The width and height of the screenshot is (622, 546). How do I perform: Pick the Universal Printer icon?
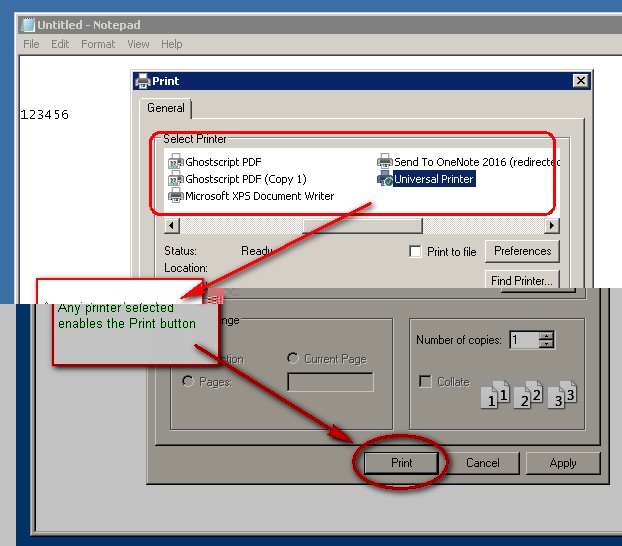click(385, 179)
